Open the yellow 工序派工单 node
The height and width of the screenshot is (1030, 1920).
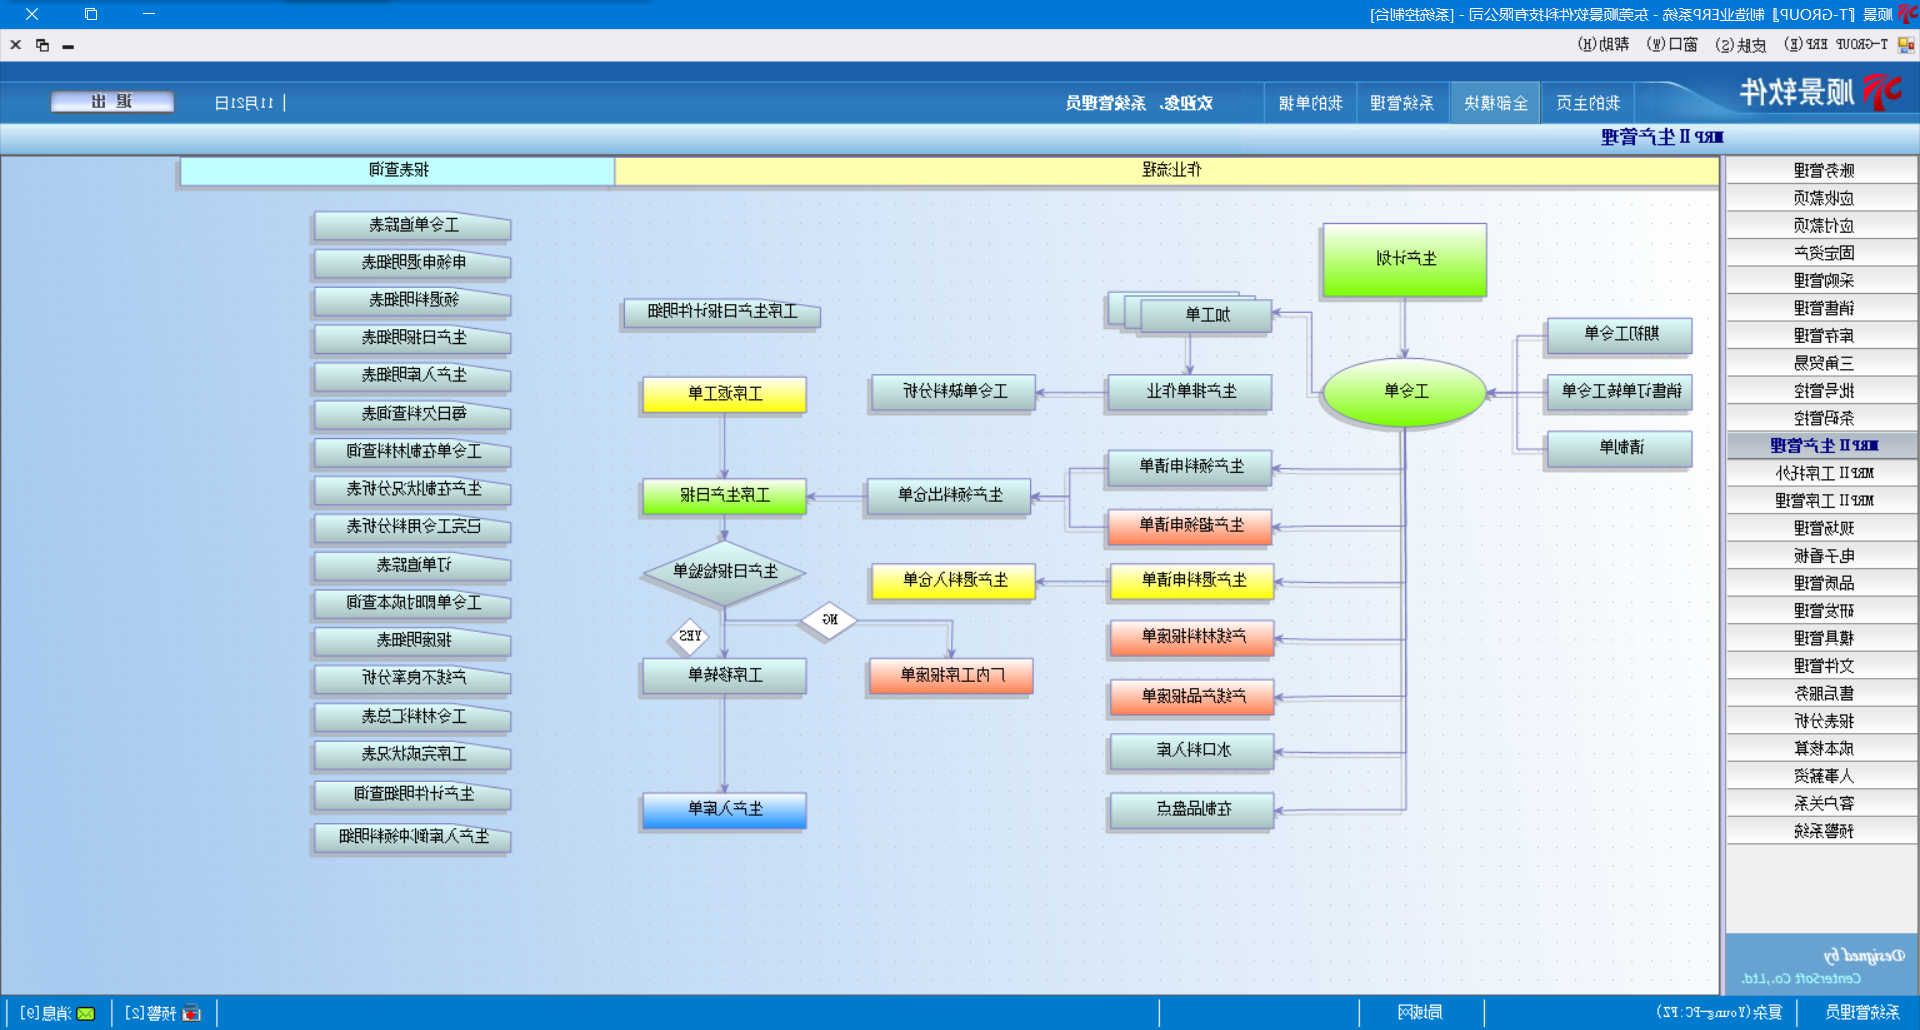pyautogui.click(x=725, y=394)
